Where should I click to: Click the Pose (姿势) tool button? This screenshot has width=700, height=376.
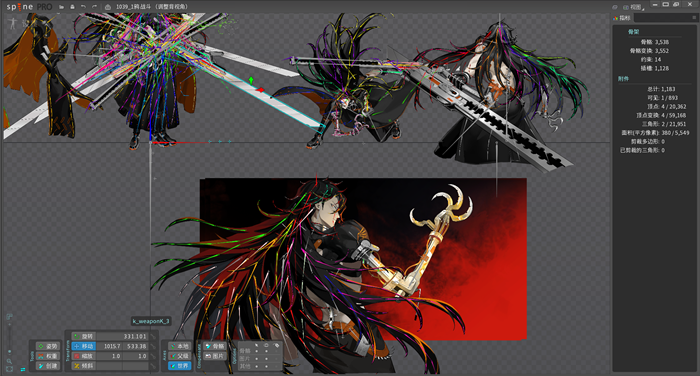tap(48, 346)
